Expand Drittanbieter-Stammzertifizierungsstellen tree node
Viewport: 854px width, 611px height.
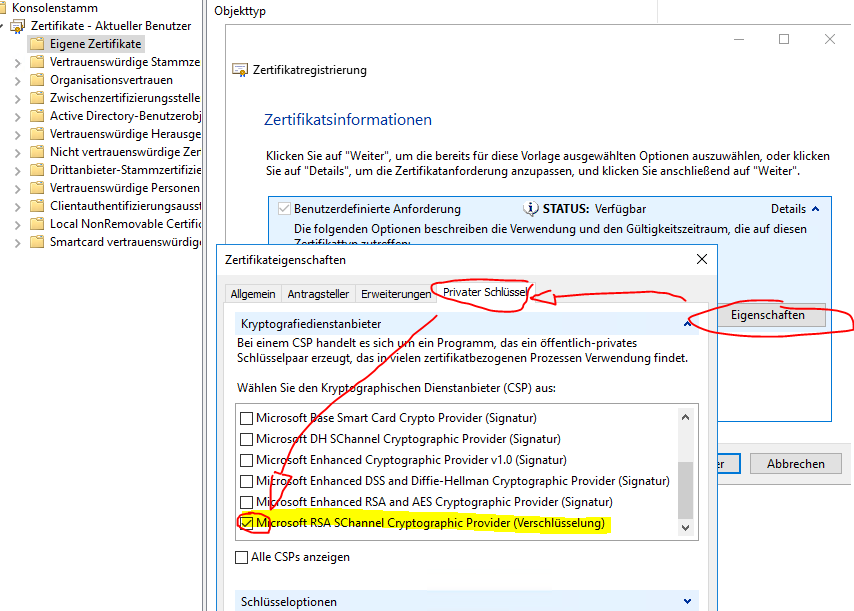17,170
